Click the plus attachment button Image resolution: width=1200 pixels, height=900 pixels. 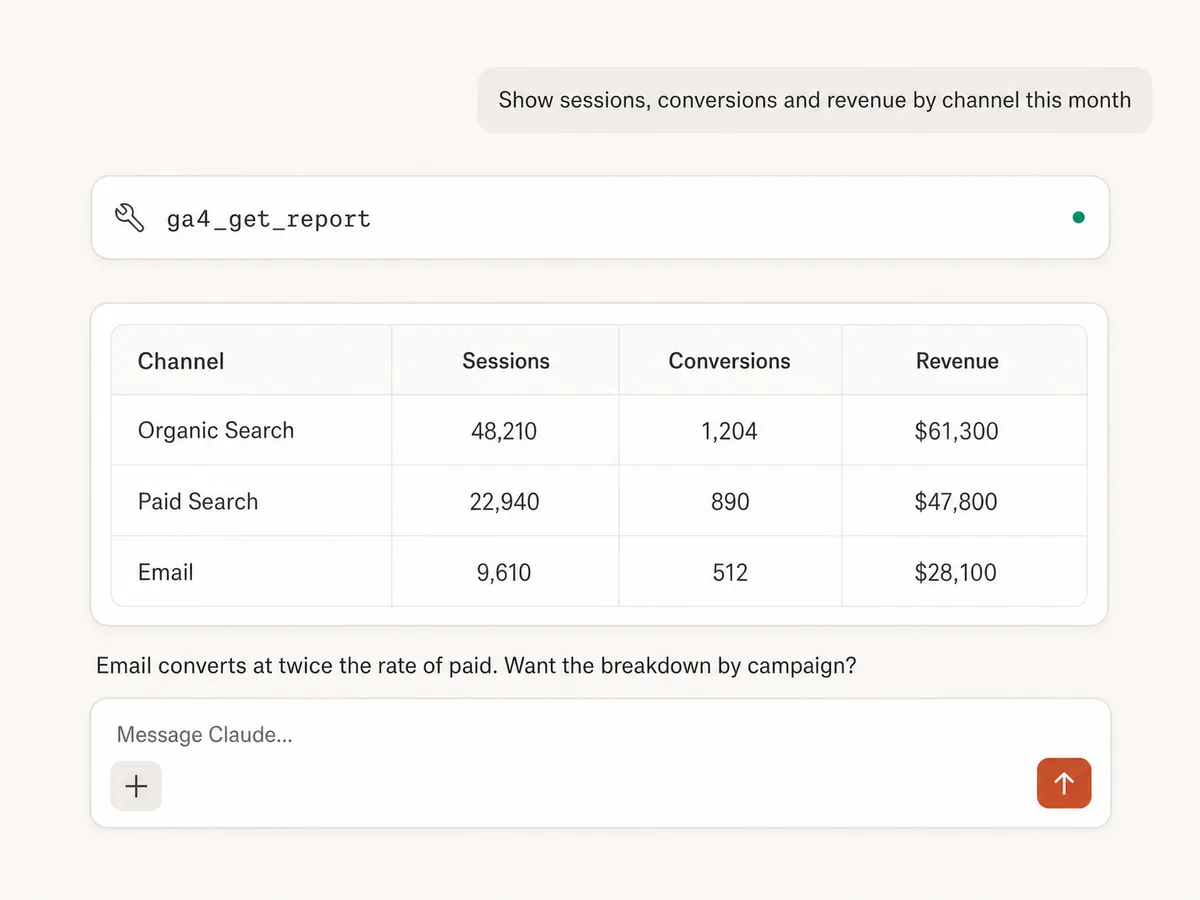pyautogui.click(x=136, y=786)
